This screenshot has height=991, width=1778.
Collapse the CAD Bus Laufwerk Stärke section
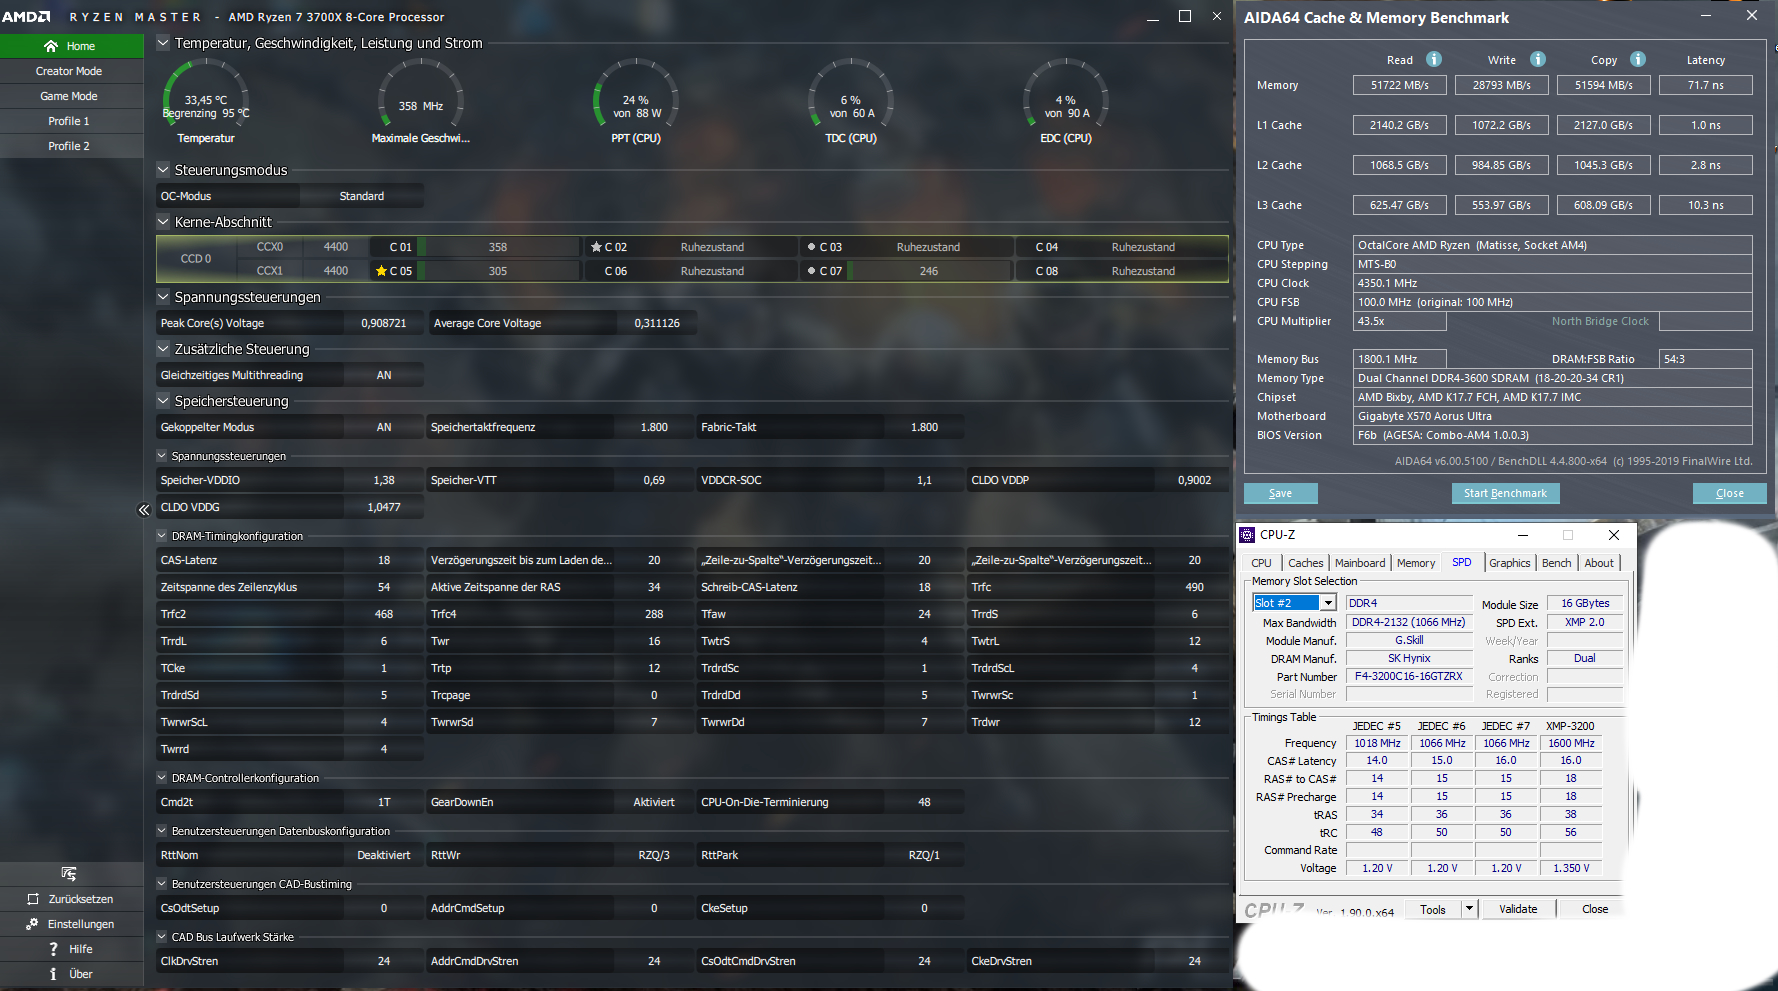tap(162, 937)
